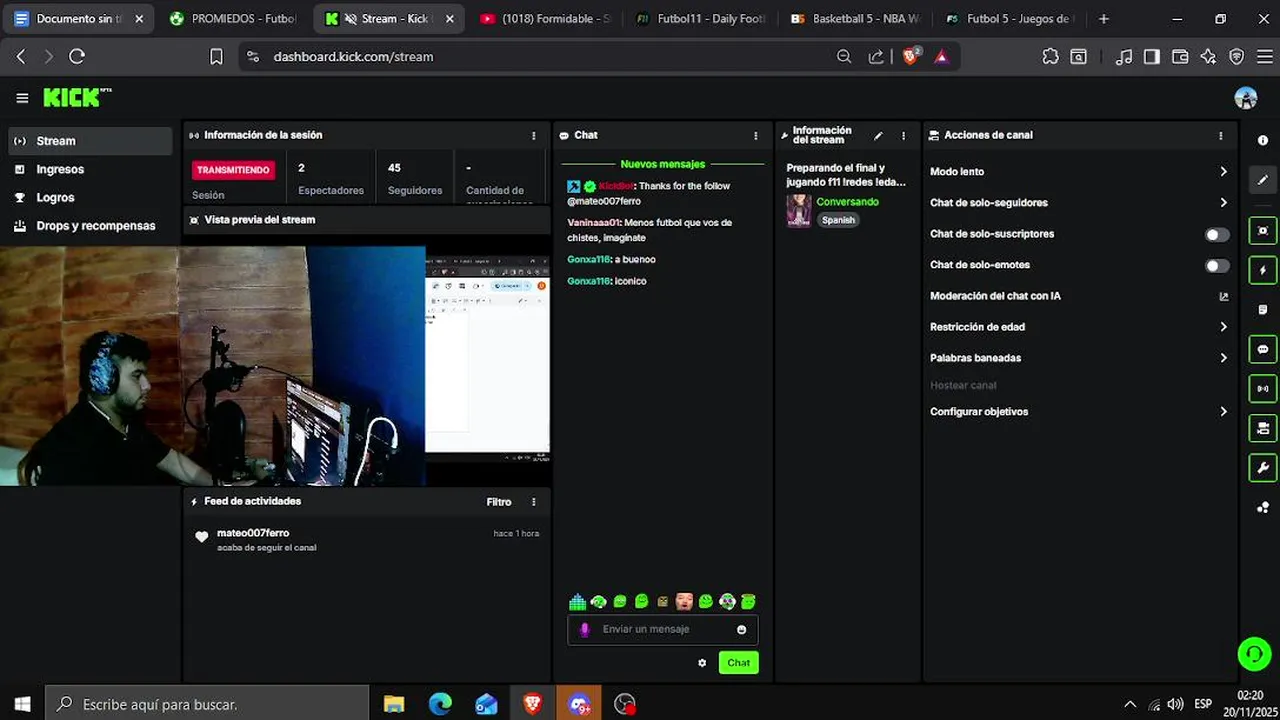
Task: Open Logros in left navigation
Action: pos(90,197)
